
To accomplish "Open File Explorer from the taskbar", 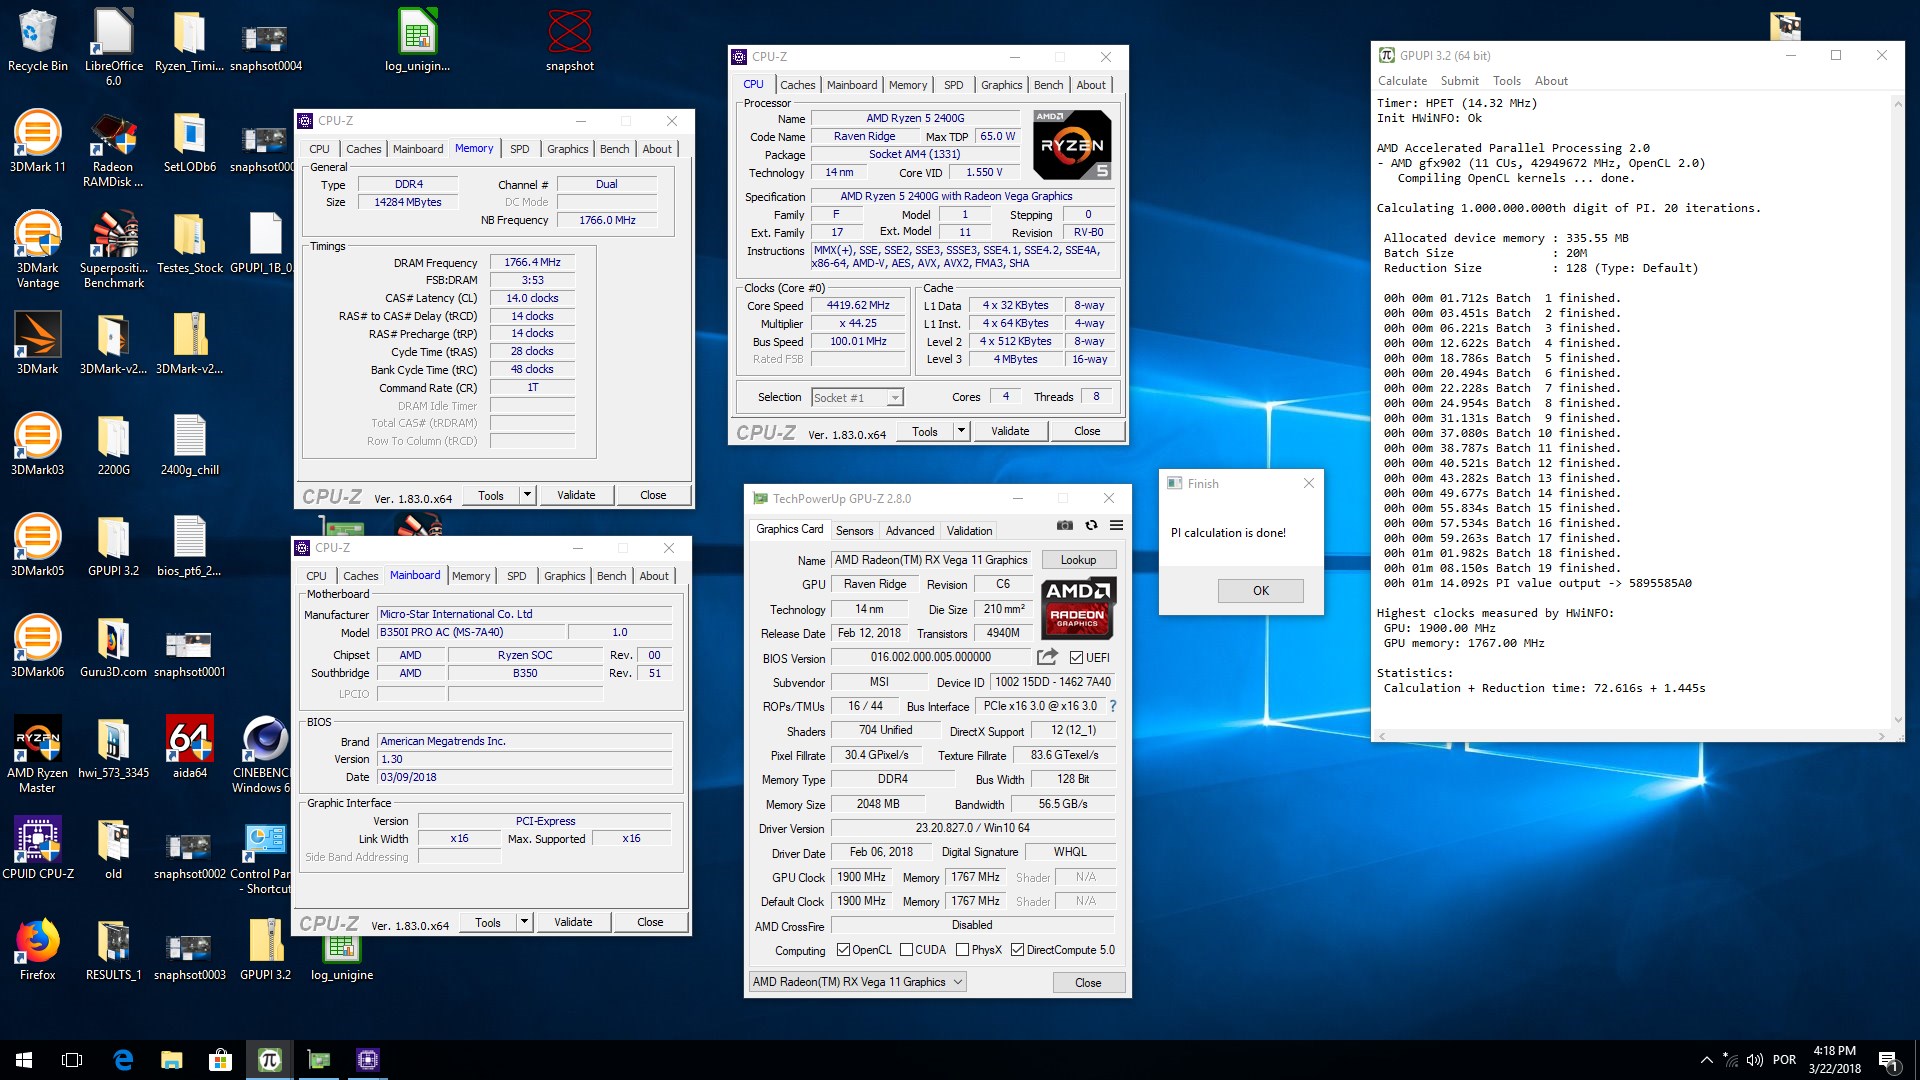I will coord(172,1060).
